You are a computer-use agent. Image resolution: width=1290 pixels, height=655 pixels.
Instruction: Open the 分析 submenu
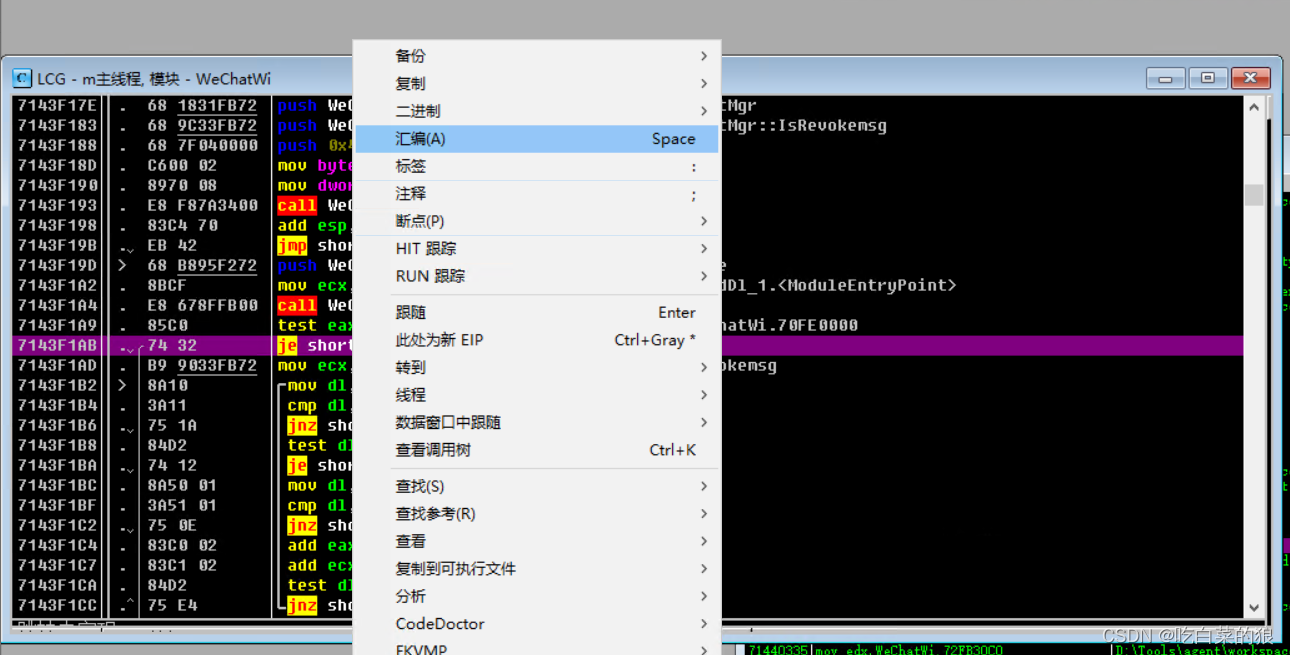point(537,596)
